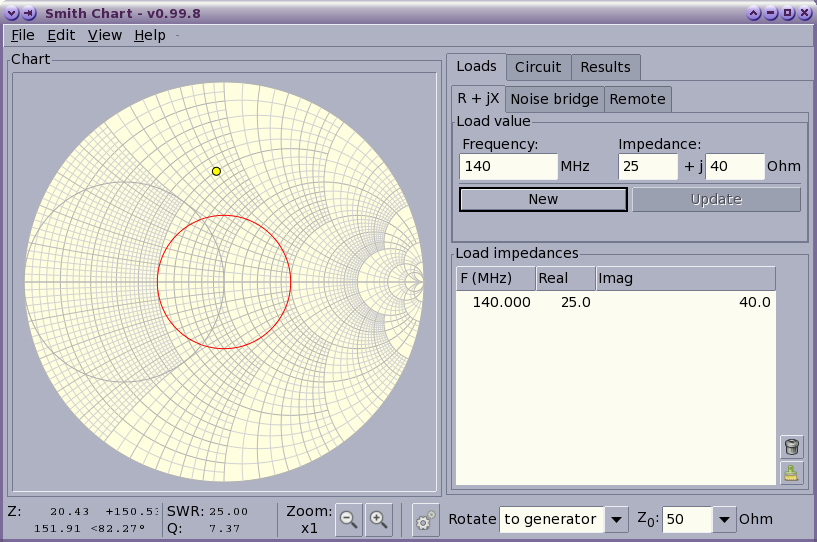Click the titlebar pin/sticky icon
Image resolution: width=817 pixels, height=542 pixels.
30,13
